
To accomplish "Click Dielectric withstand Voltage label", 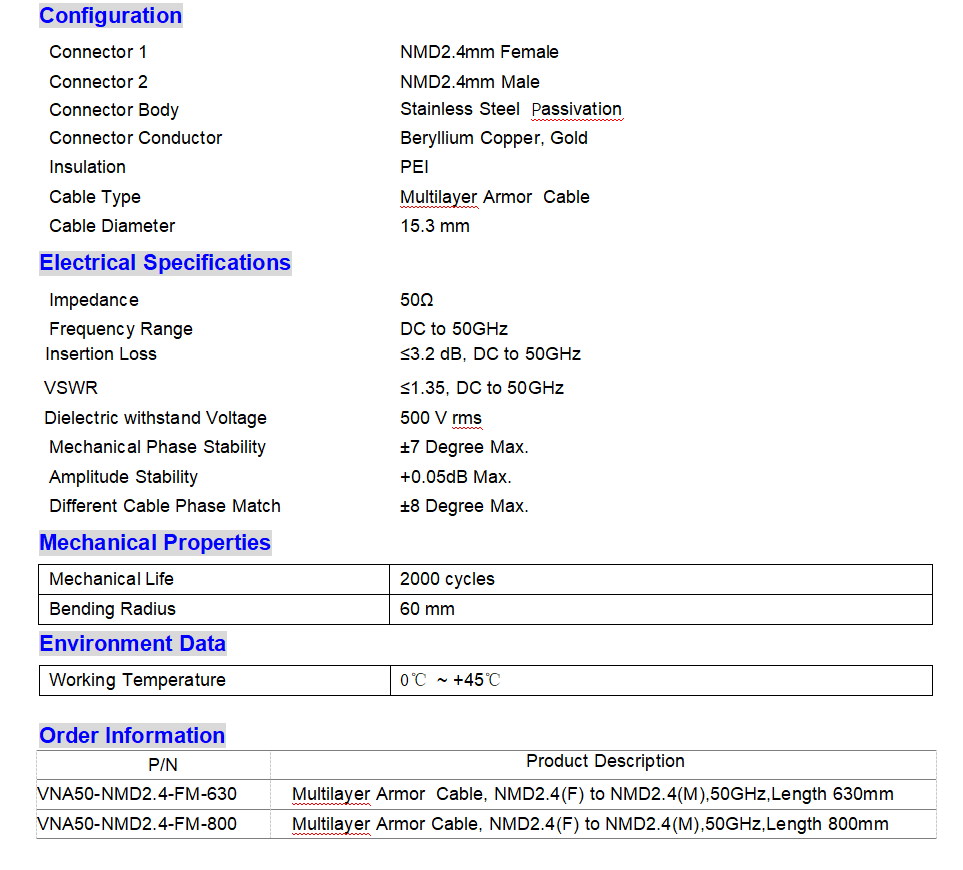I will pos(155,418).
